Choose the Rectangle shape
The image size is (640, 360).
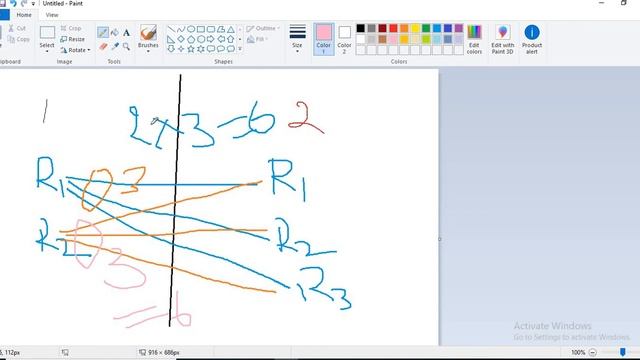pyautogui.click(x=201, y=29)
